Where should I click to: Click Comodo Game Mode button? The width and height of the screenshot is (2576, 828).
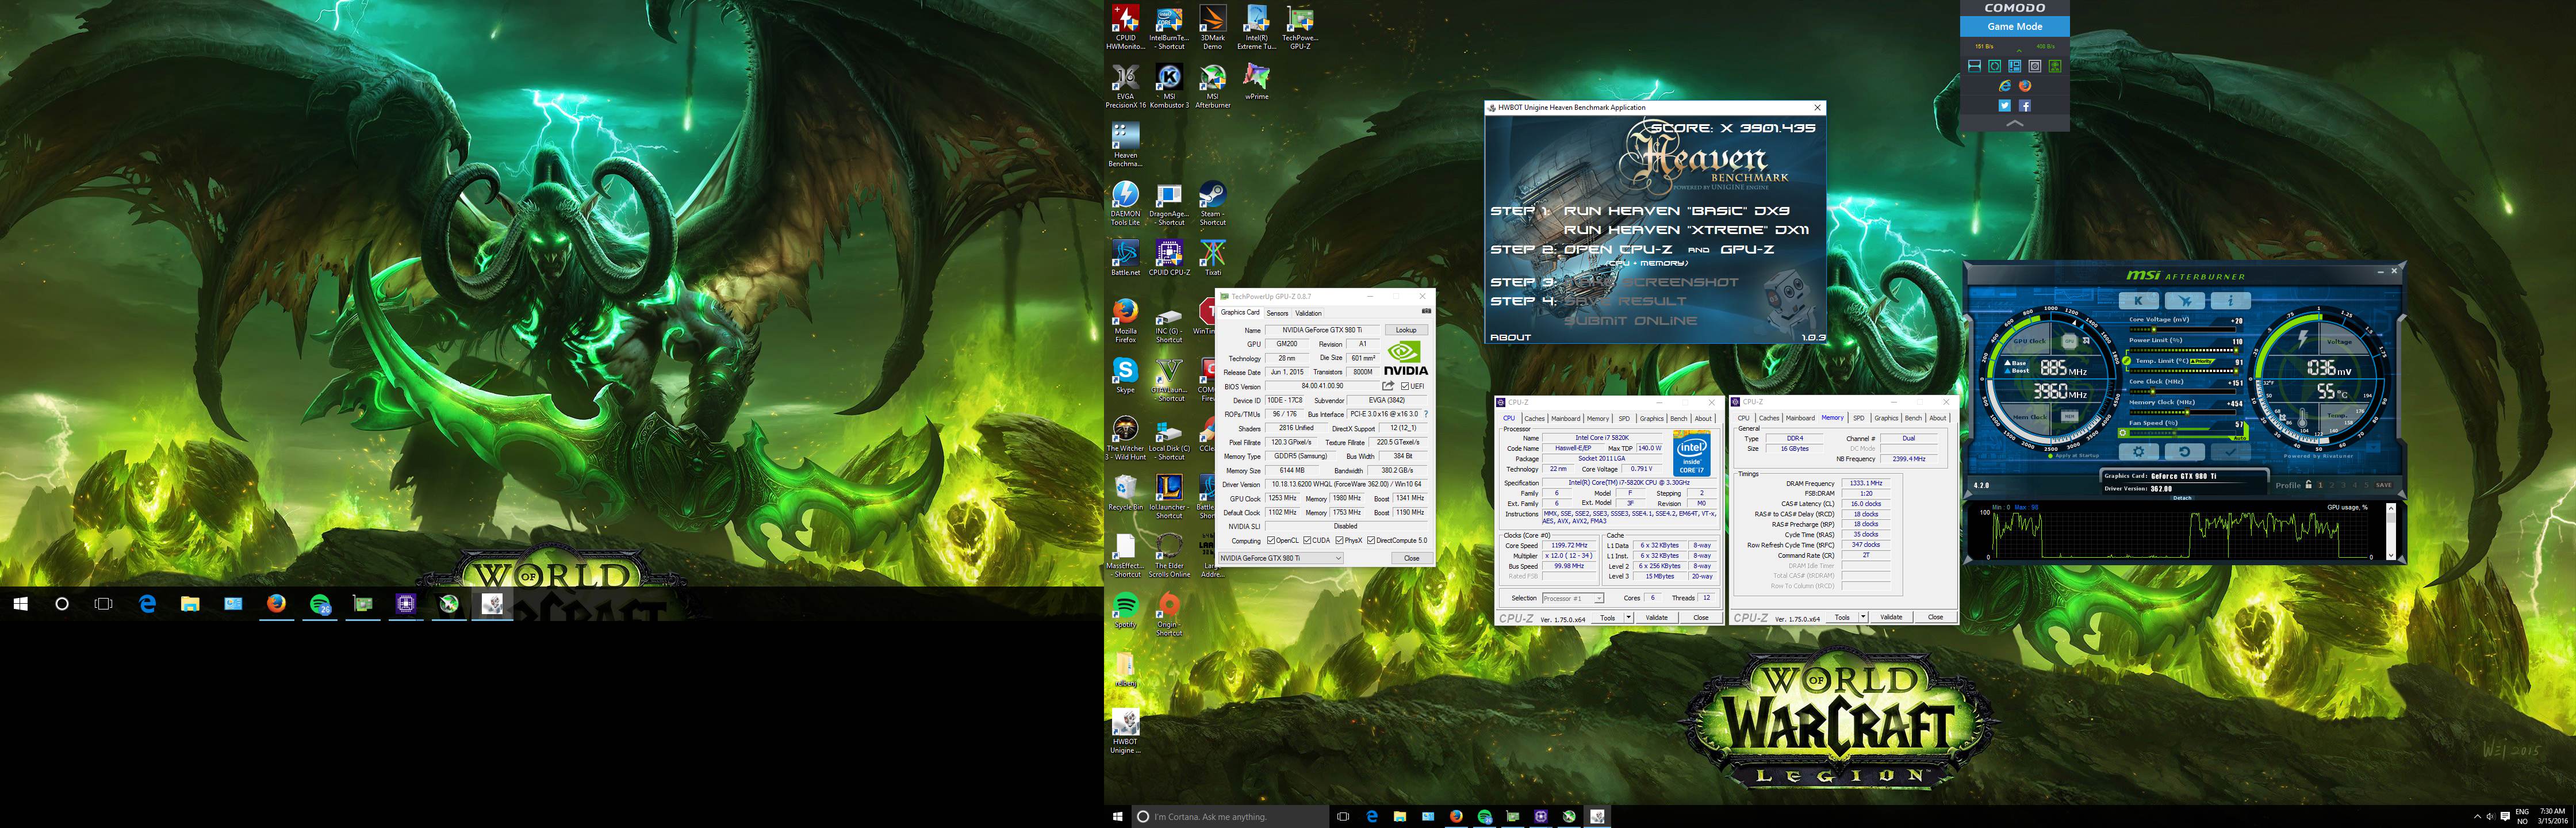coord(2015,27)
